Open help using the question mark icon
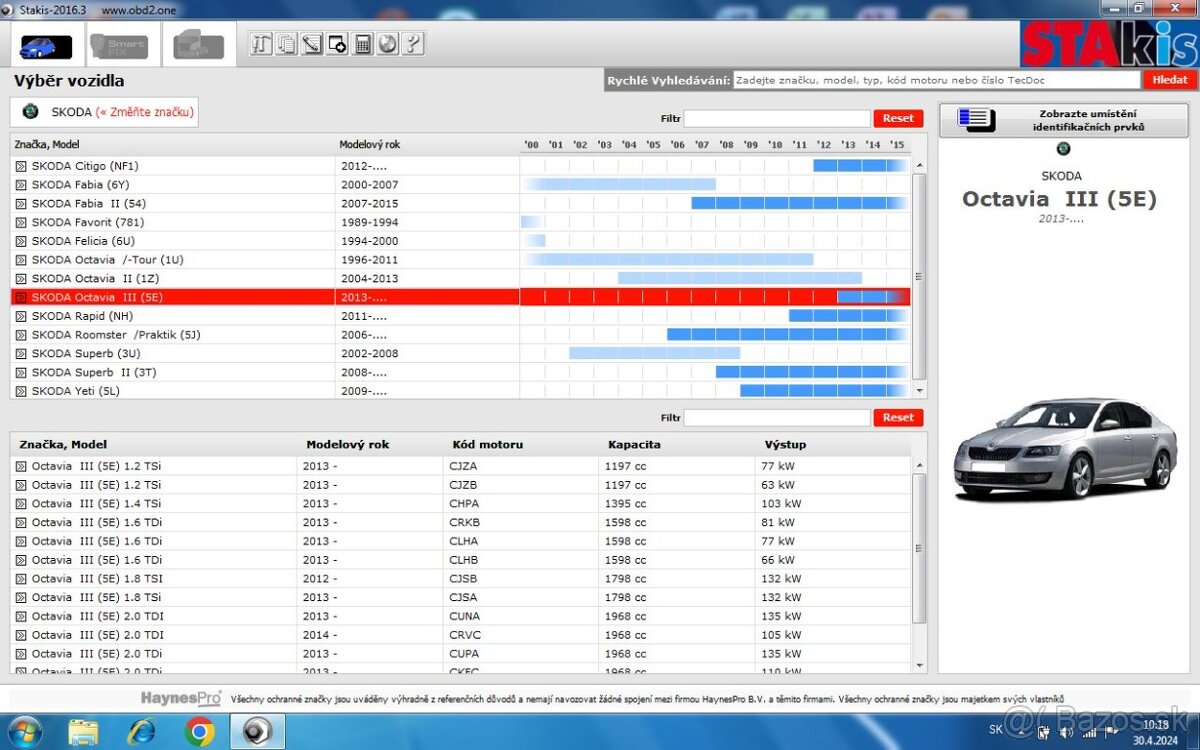 click(x=412, y=43)
